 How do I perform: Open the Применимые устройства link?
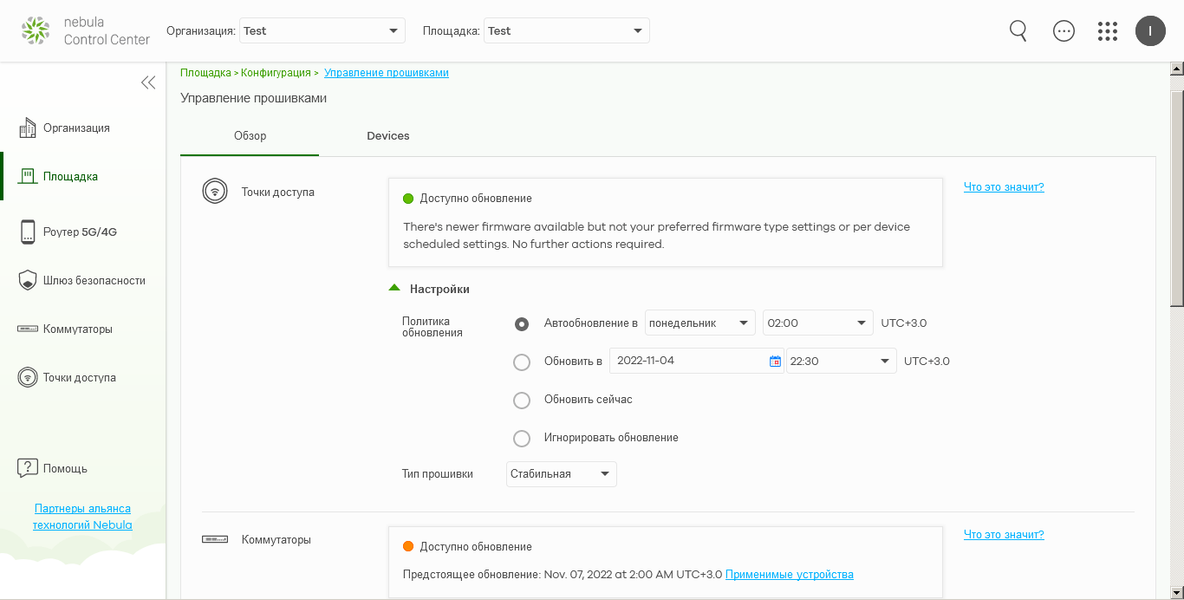pyautogui.click(x=789, y=575)
